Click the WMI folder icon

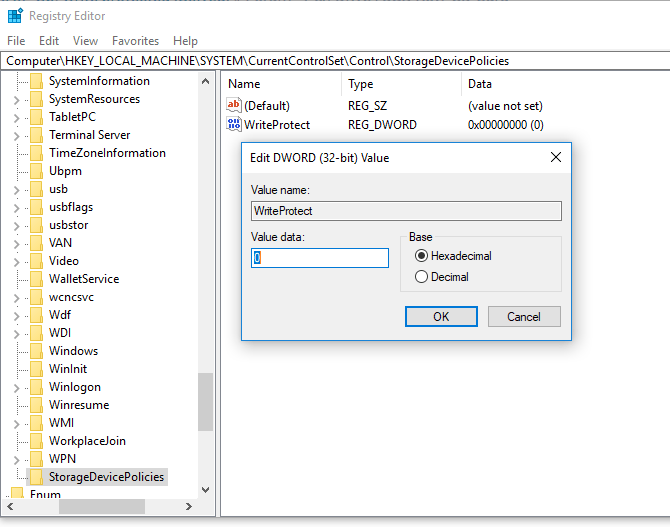coord(37,423)
